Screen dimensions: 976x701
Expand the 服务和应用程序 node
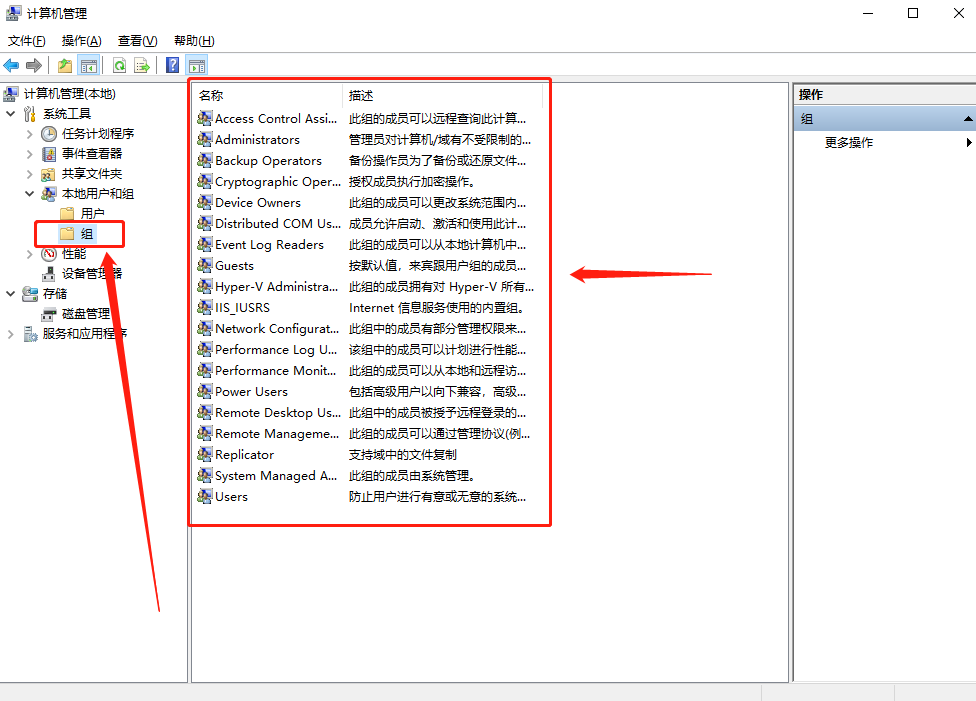click(x=11, y=334)
